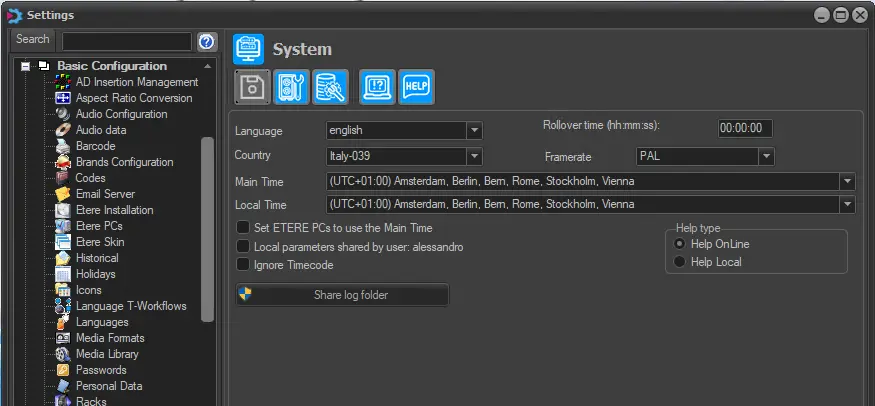
Task: Click the Share log folder button
Action: (342, 295)
